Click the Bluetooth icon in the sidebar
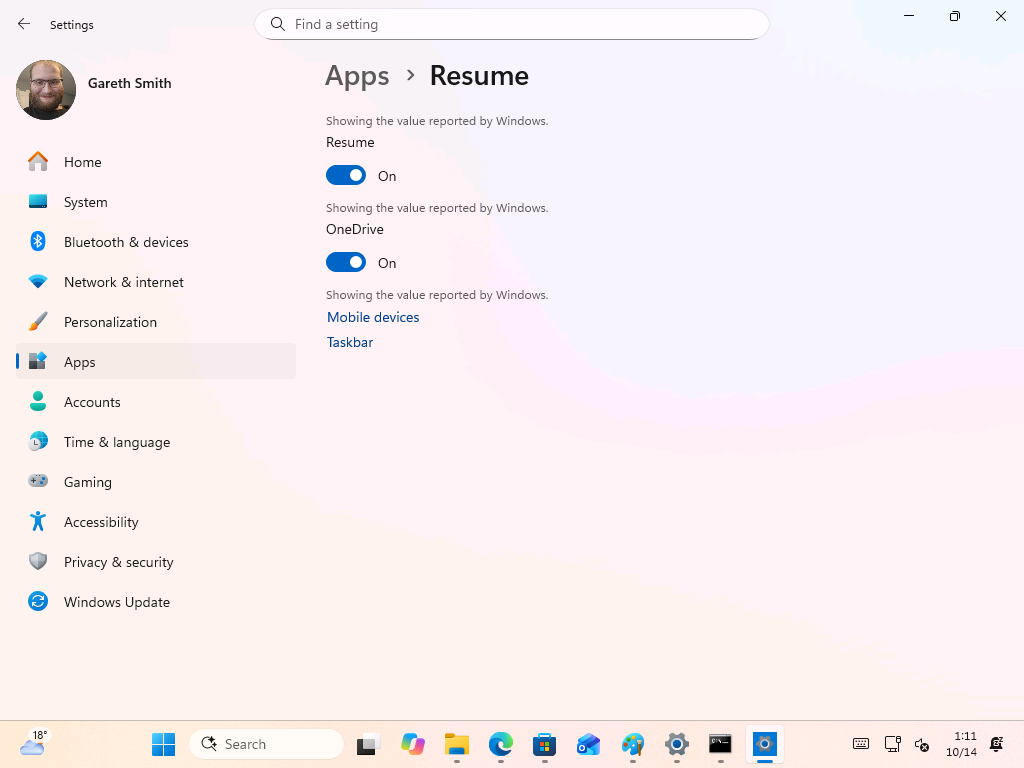1024x768 pixels. point(38,242)
